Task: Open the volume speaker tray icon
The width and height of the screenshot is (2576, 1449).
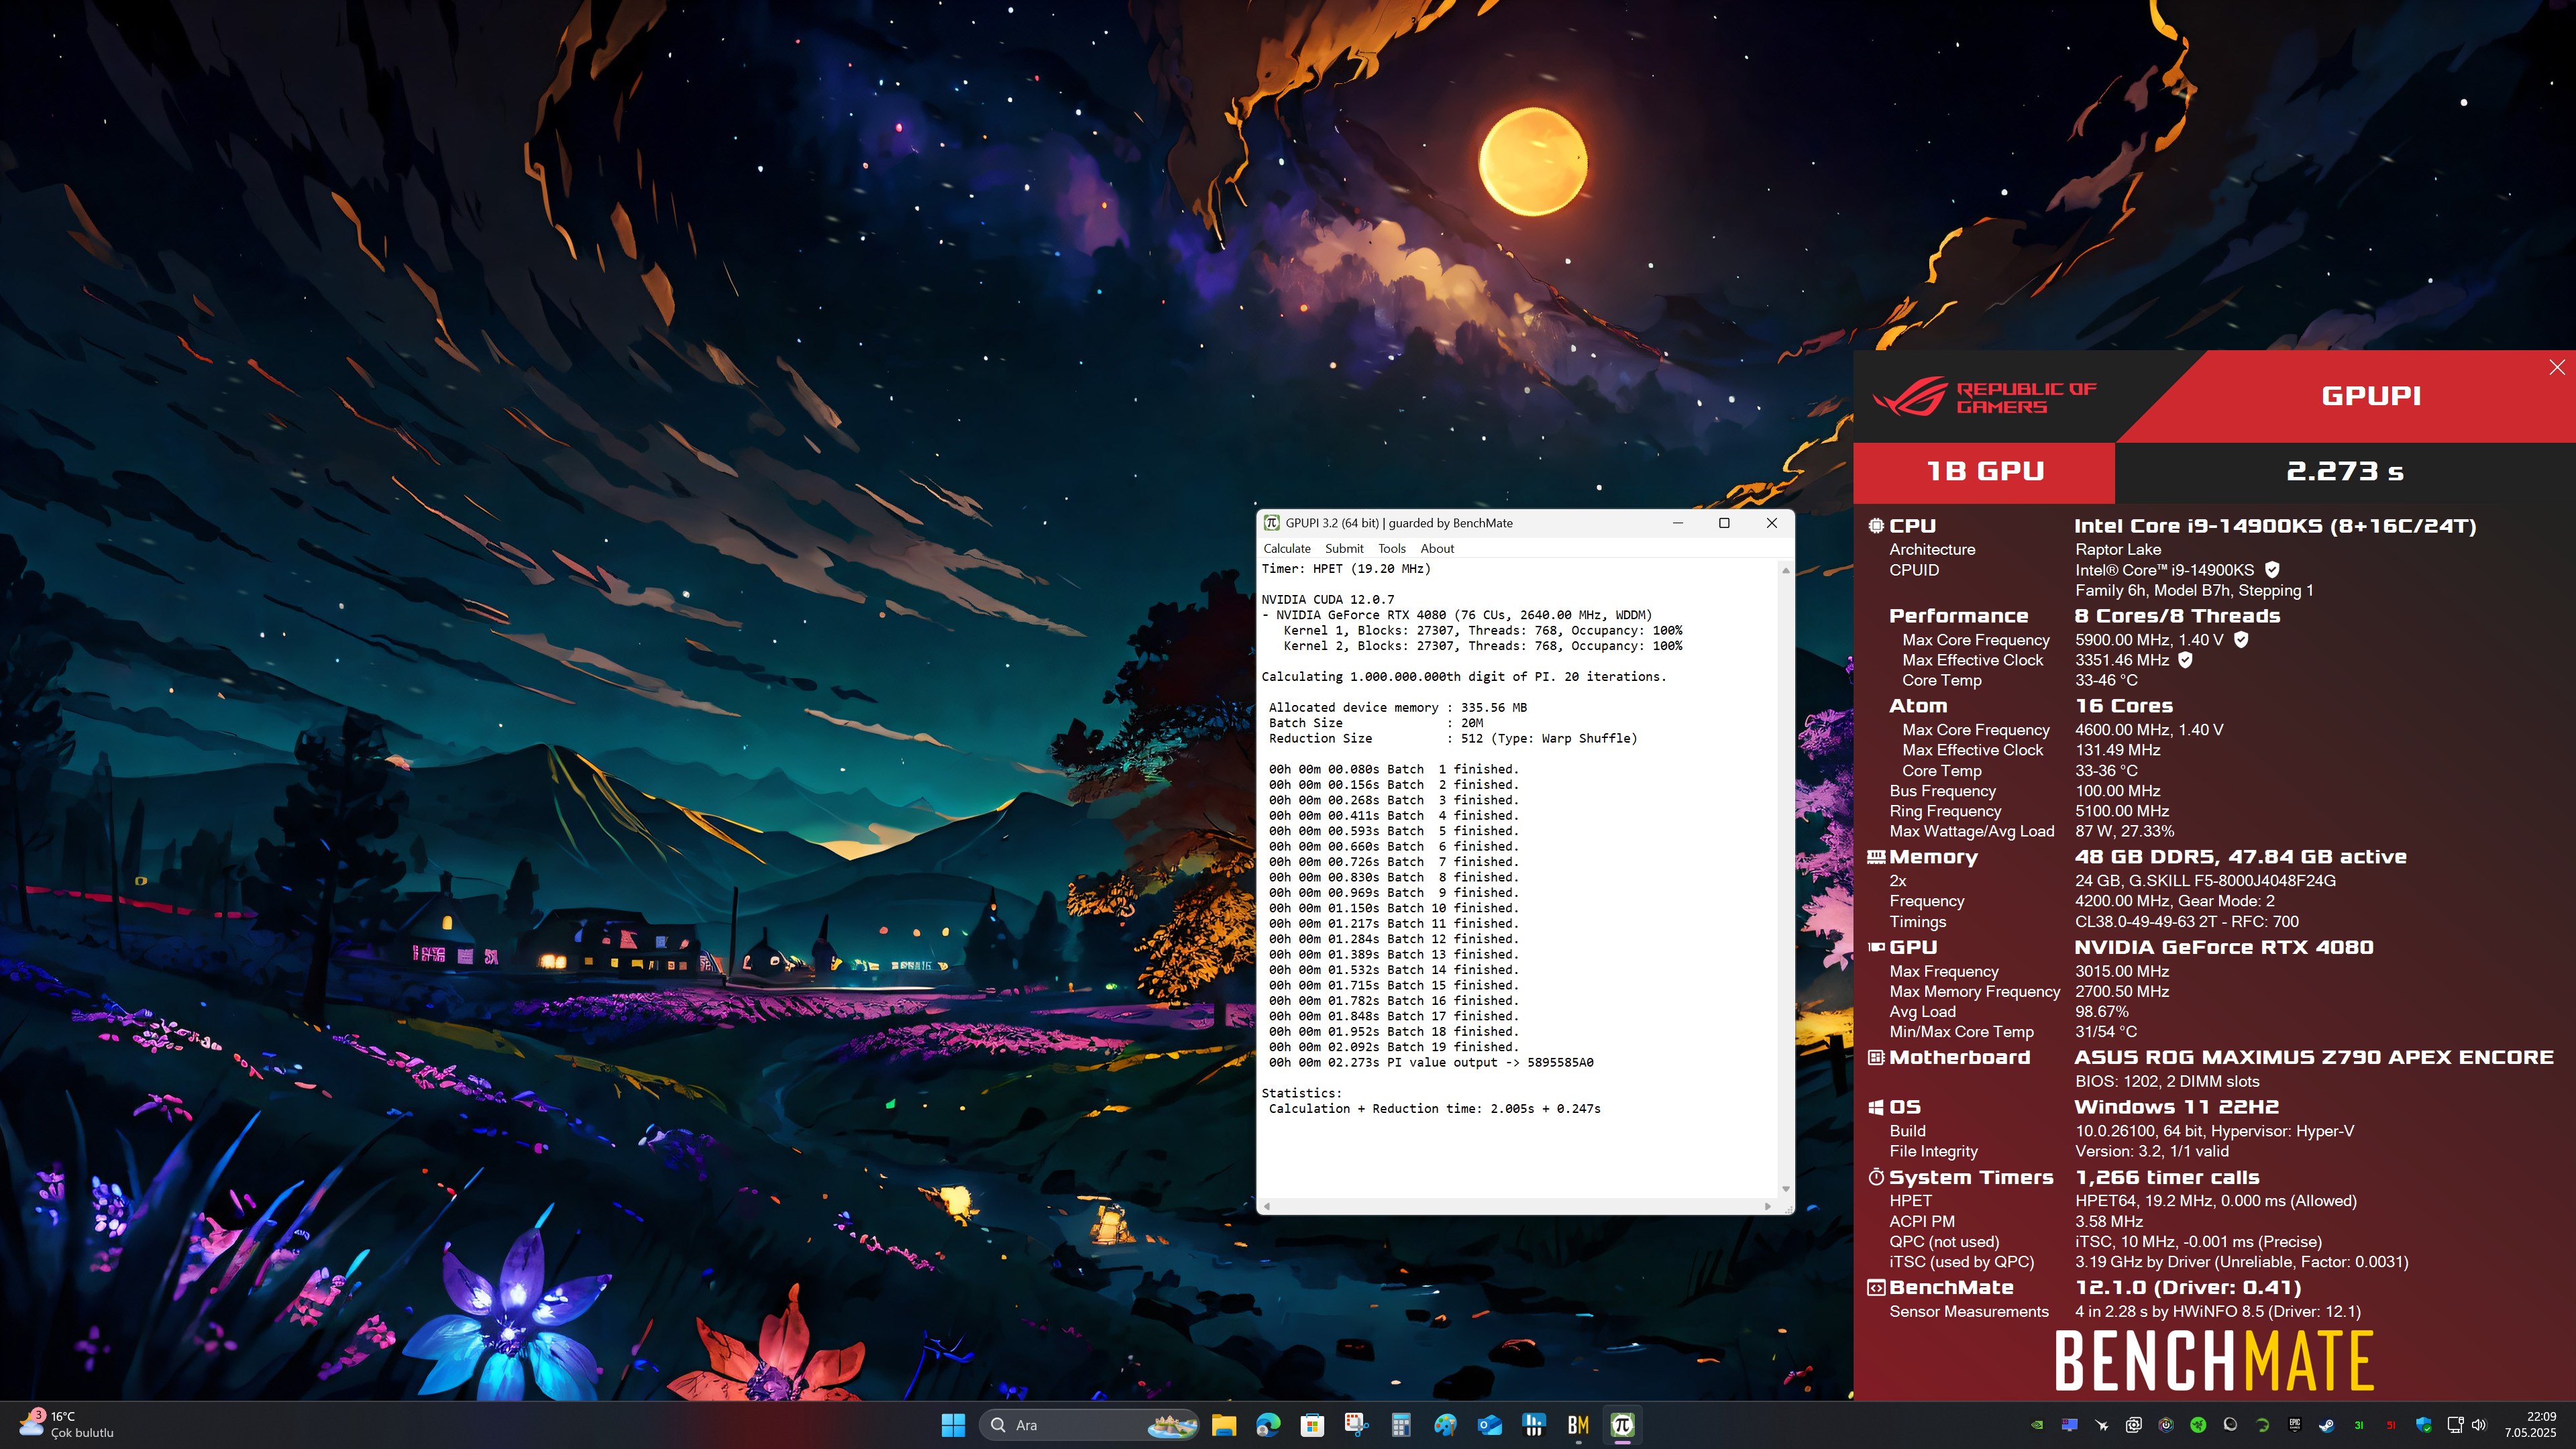Action: tap(2480, 1425)
